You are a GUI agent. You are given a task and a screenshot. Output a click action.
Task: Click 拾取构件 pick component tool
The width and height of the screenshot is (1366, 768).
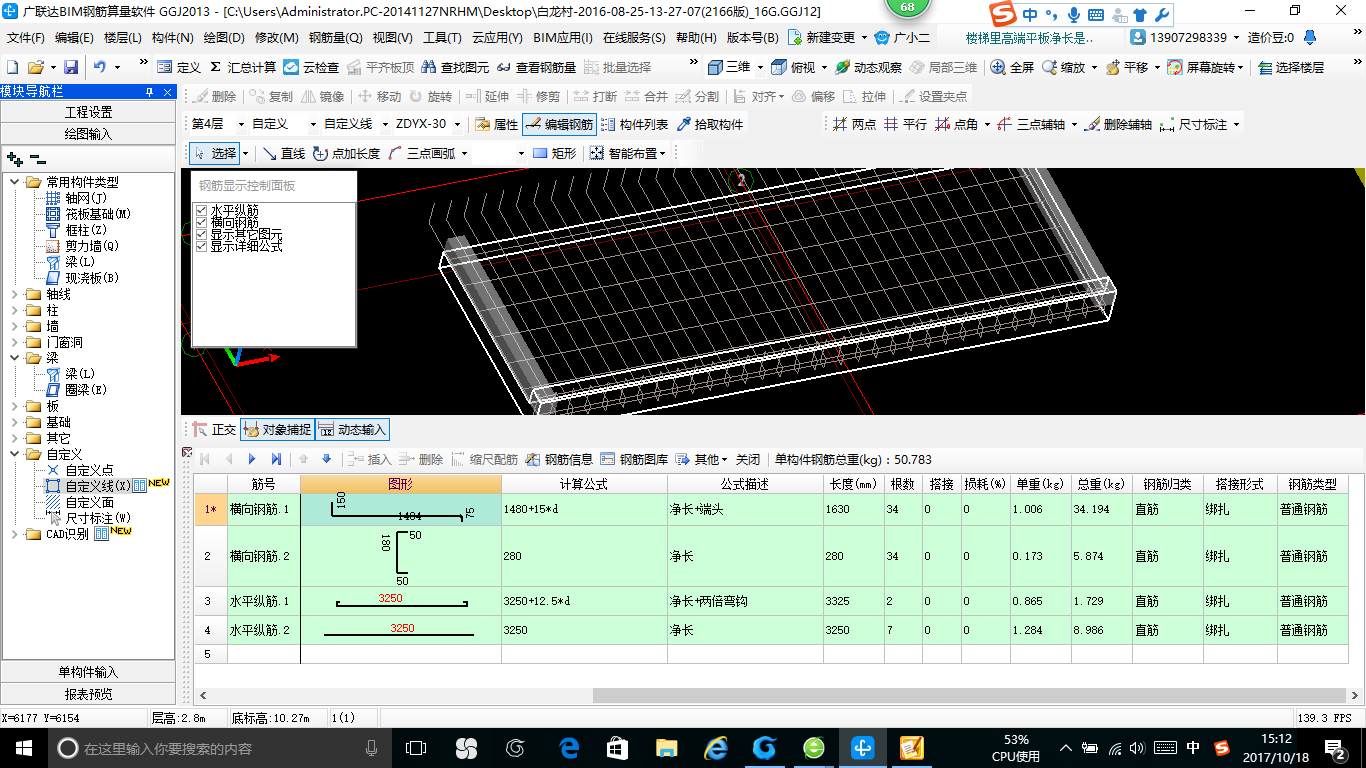tap(710, 125)
